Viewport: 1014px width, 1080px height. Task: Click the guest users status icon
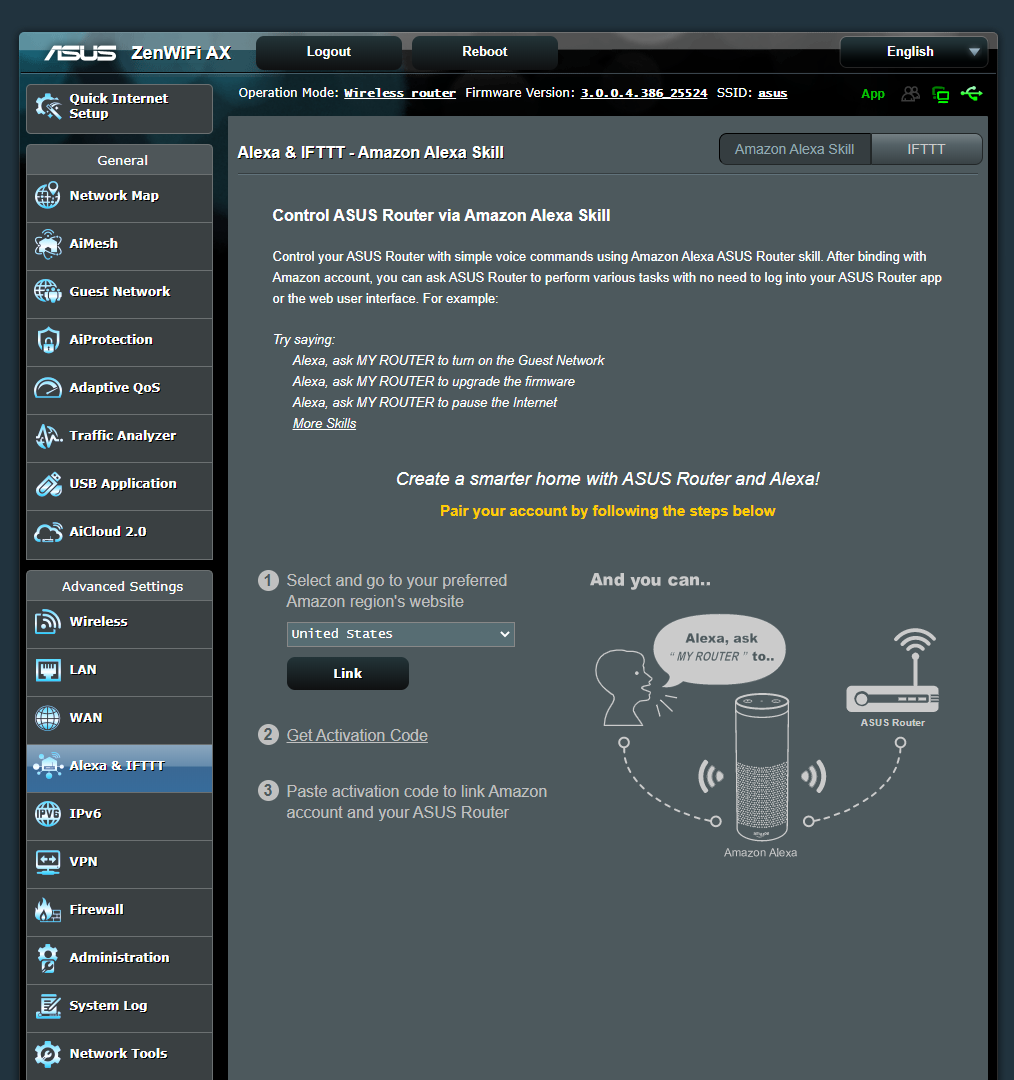coord(911,94)
